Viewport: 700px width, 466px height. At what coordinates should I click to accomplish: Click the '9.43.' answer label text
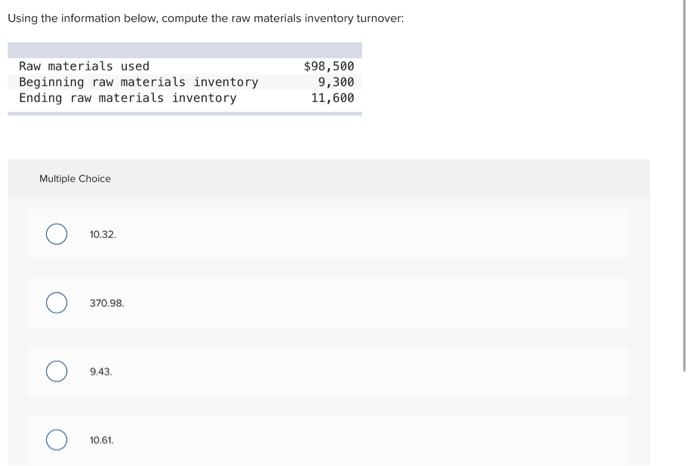pos(101,371)
